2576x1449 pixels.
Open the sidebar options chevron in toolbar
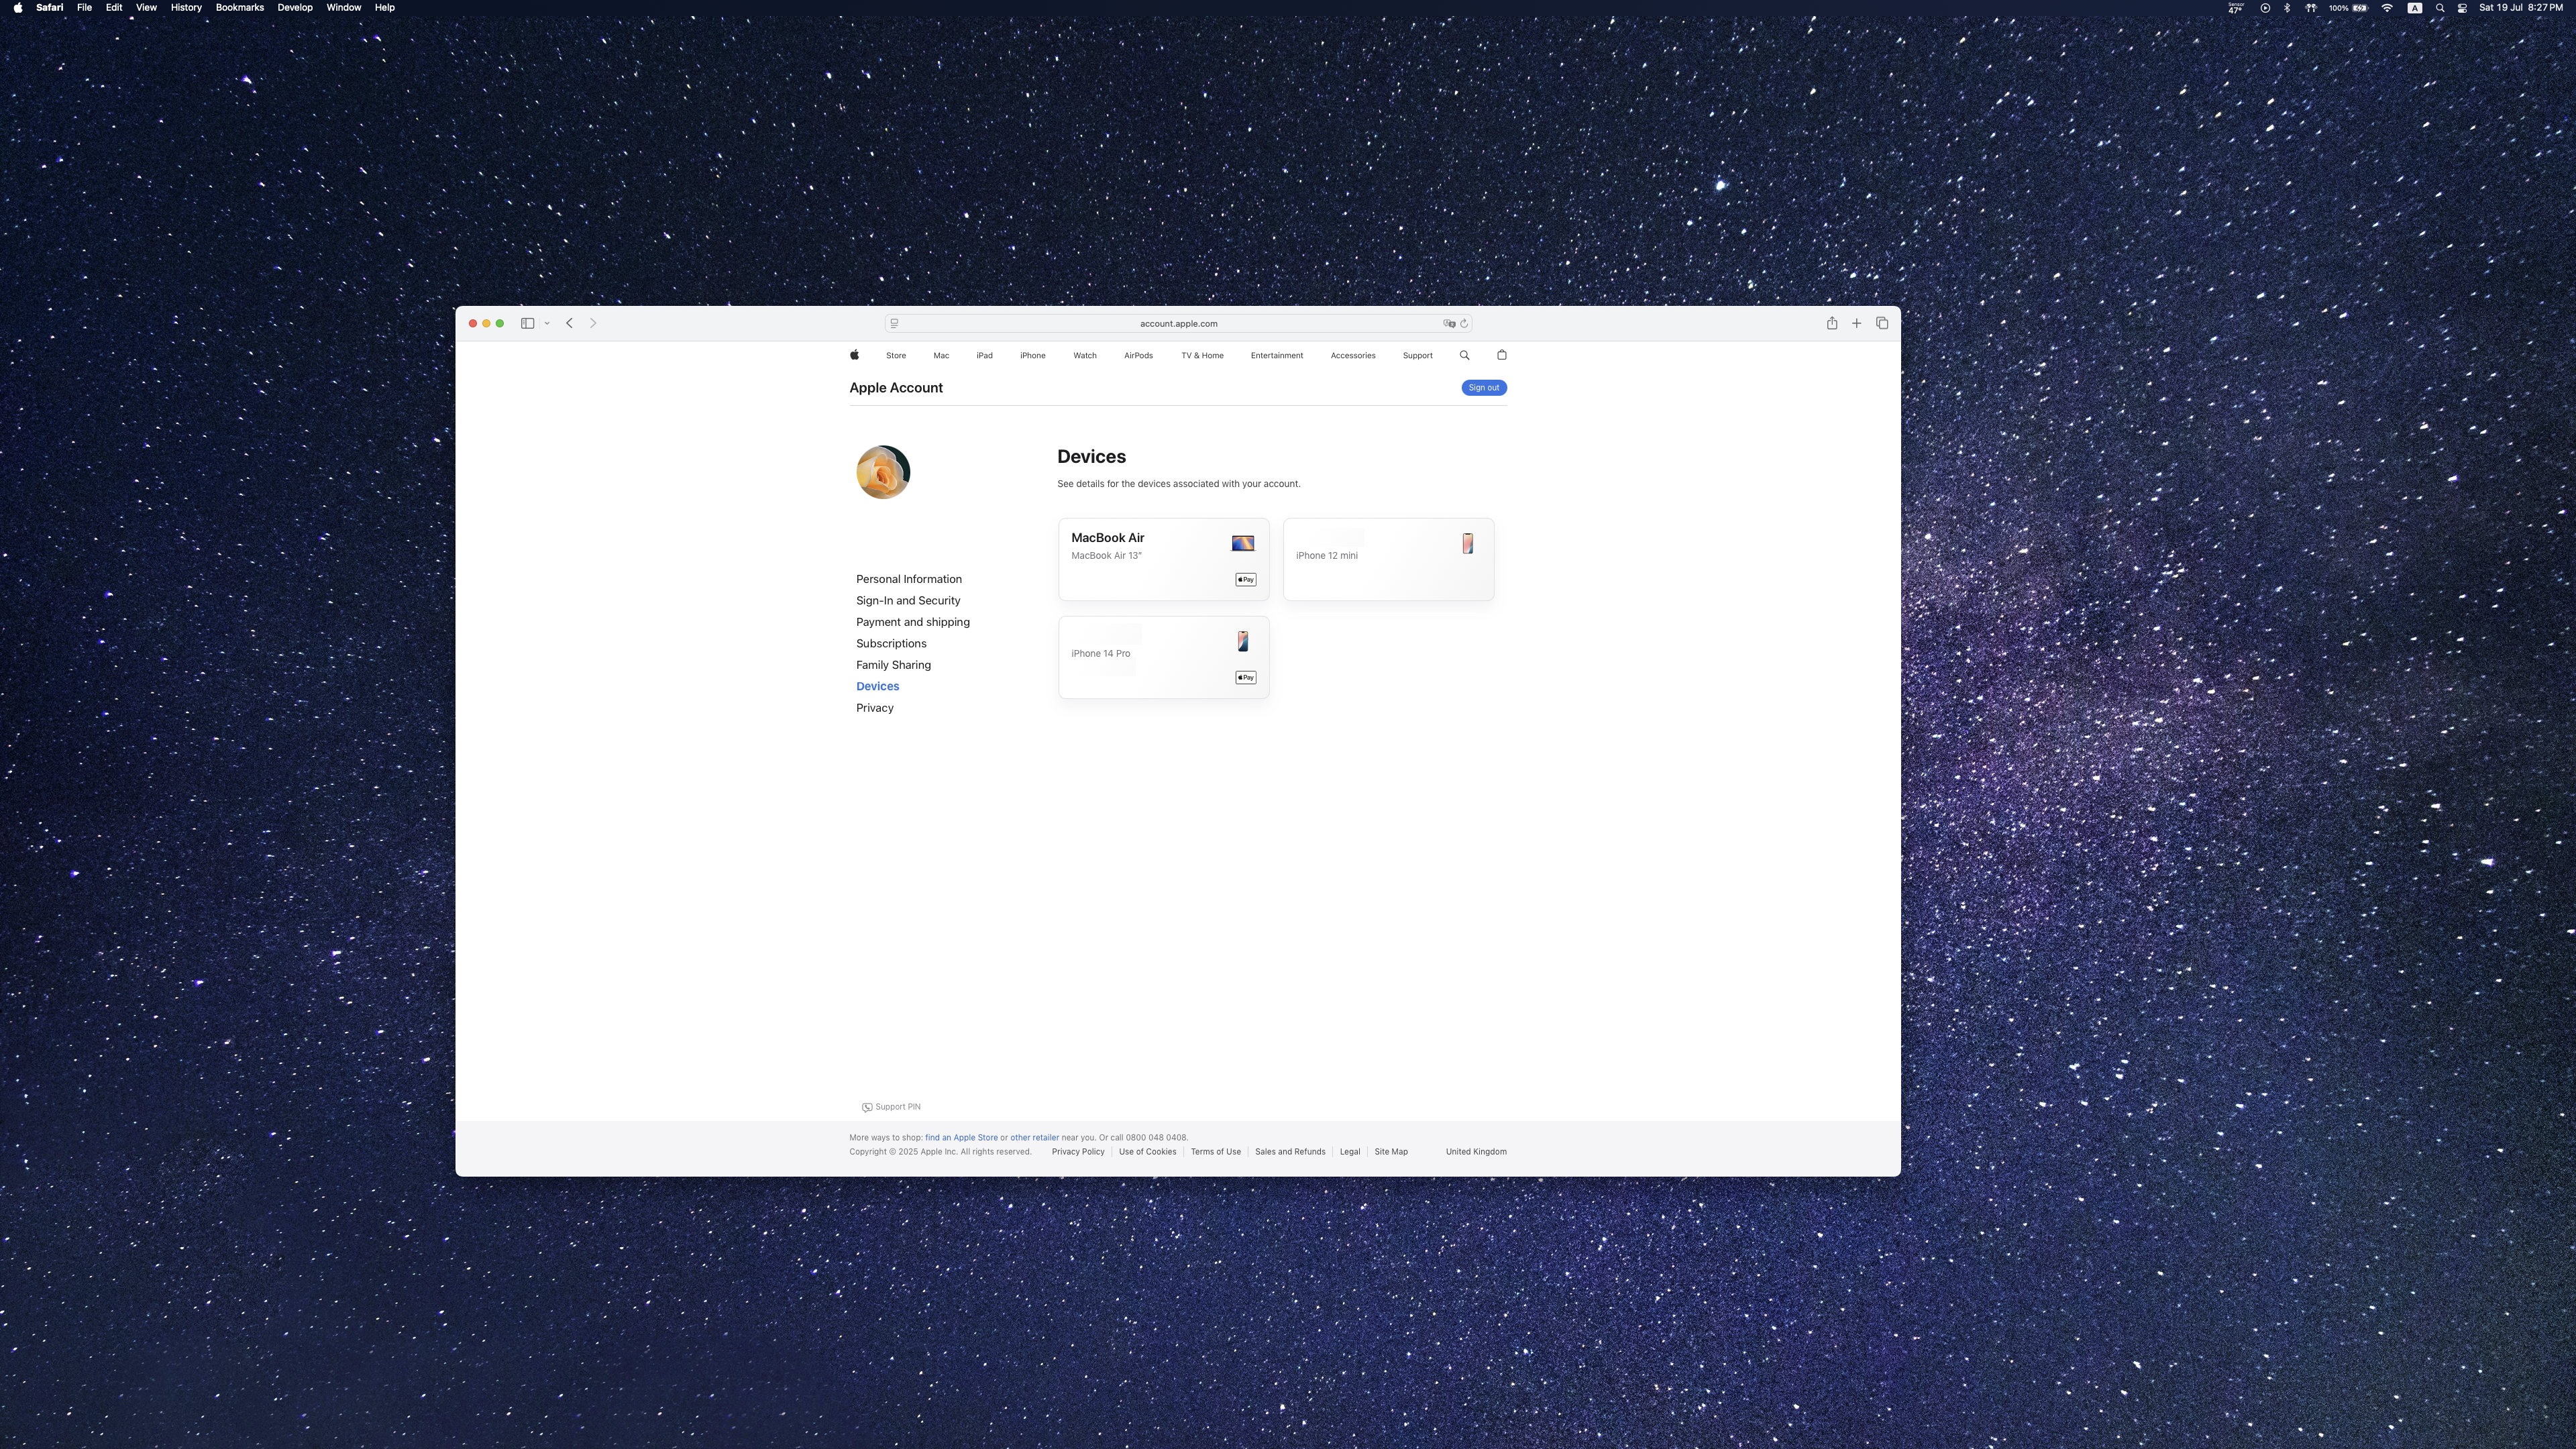tap(547, 323)
